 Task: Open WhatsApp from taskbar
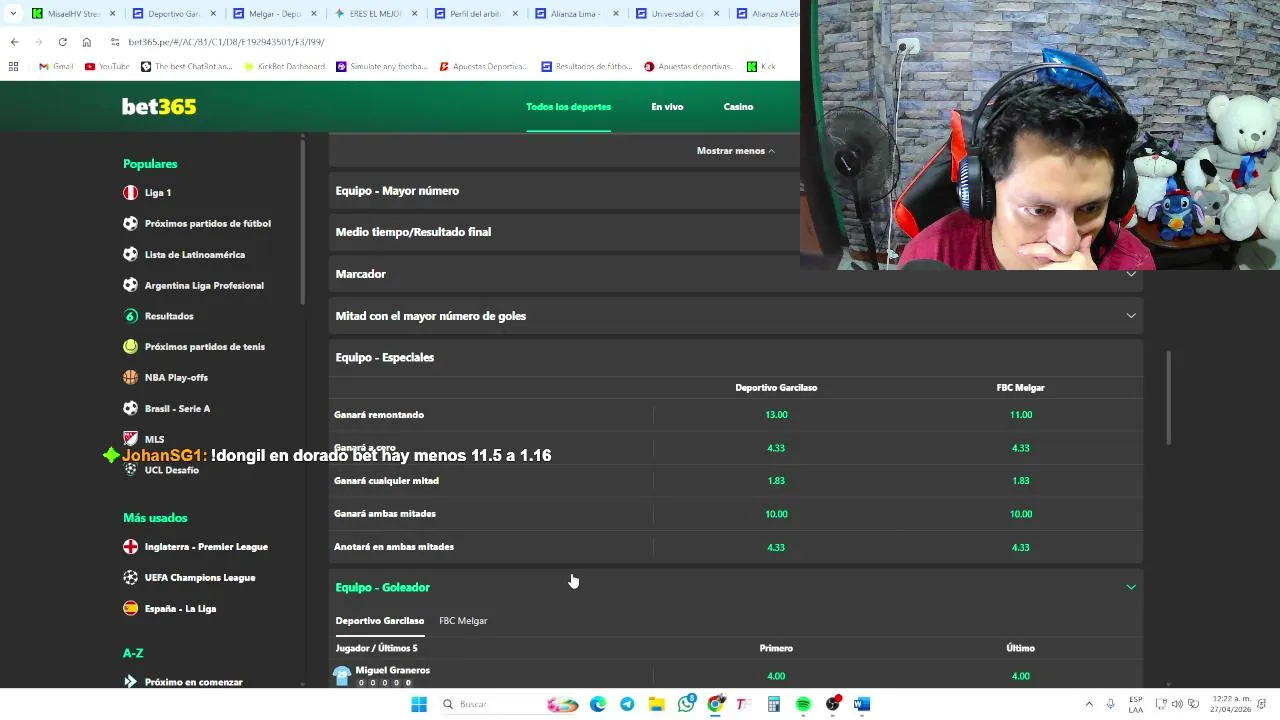(686, 704)
